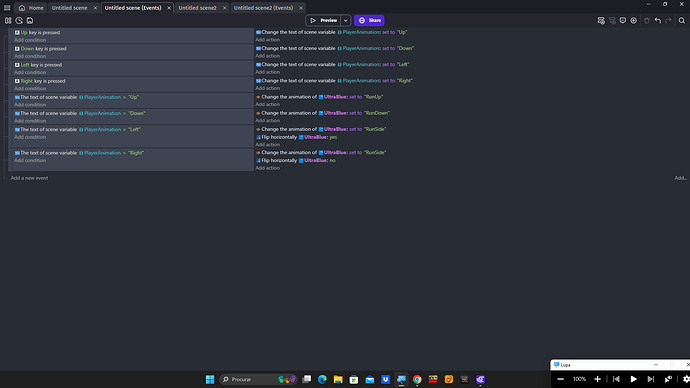Select action setting PlayerAnimation to "Right"
This screenshot has width=690, height=388.
334,81
